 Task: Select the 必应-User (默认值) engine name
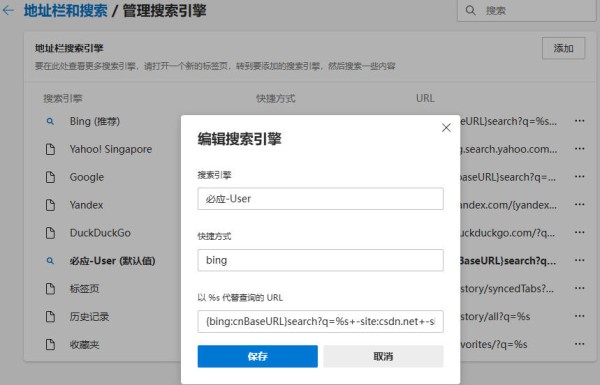click(112, 261)
